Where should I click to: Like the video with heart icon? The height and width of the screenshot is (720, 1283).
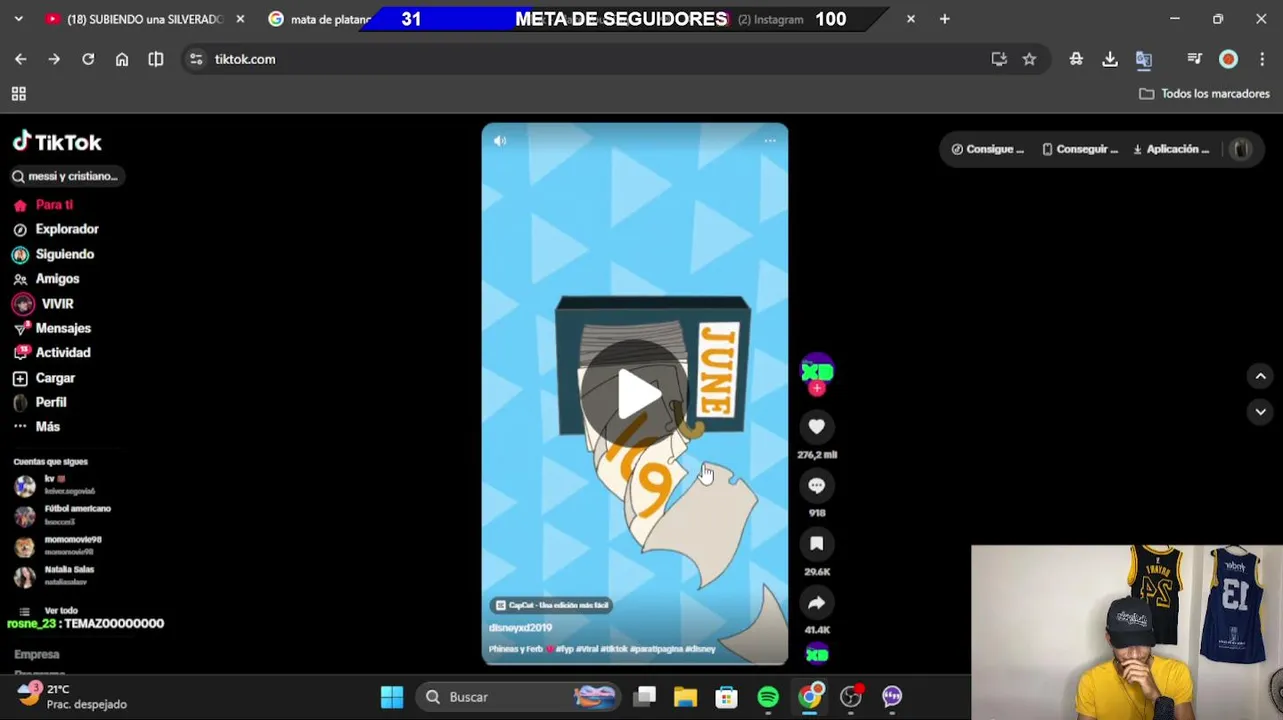817,427
